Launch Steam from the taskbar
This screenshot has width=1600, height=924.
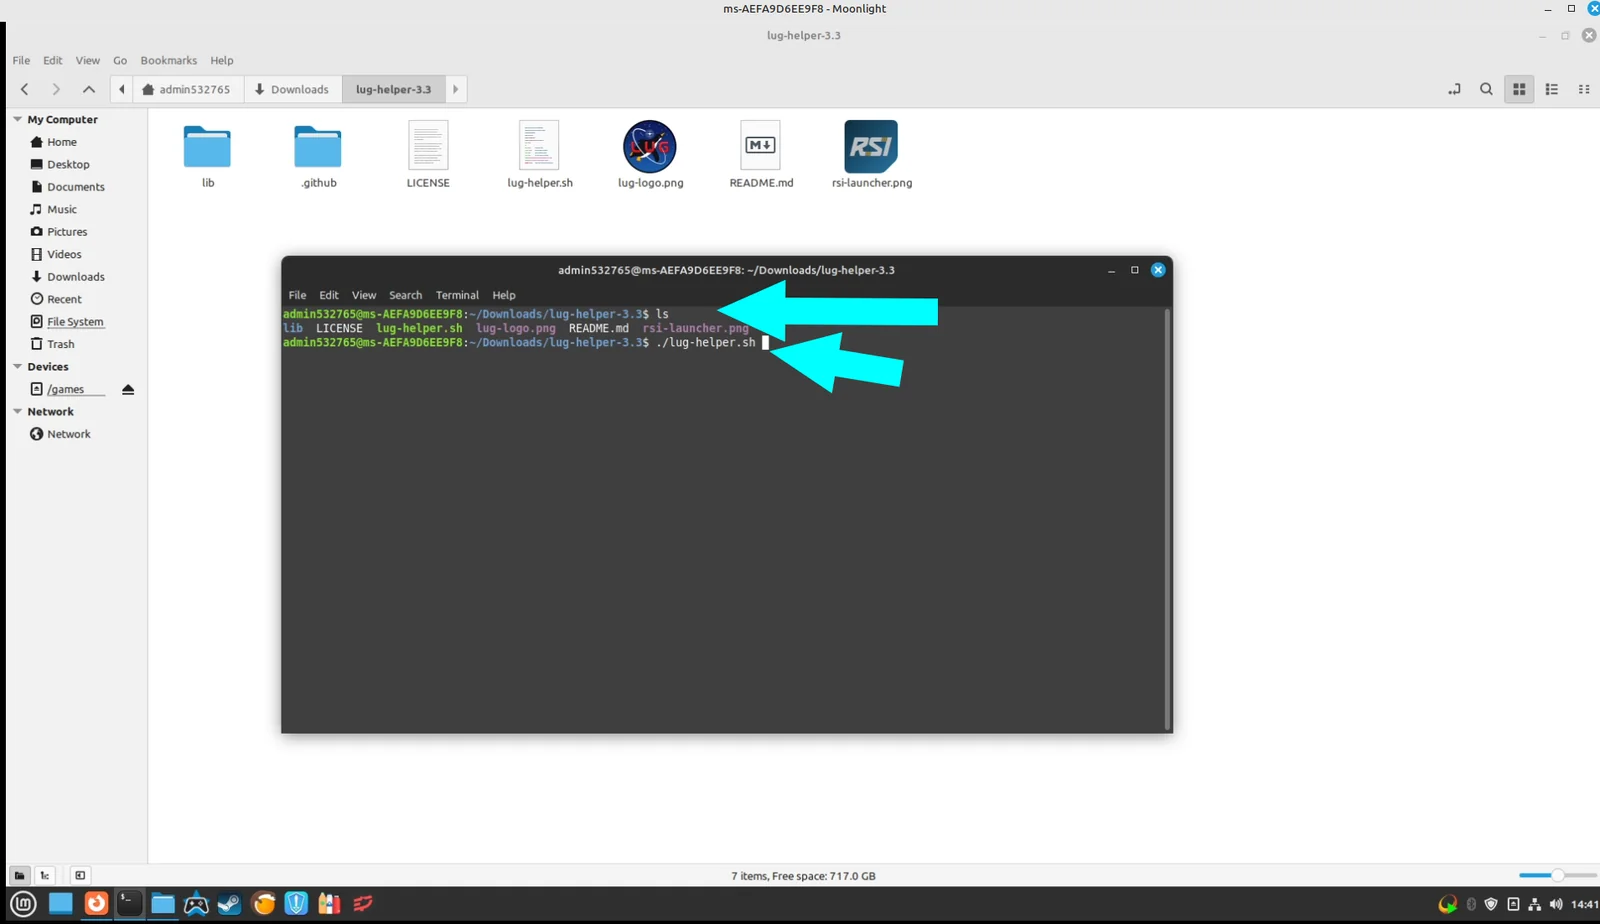[229, 904]
